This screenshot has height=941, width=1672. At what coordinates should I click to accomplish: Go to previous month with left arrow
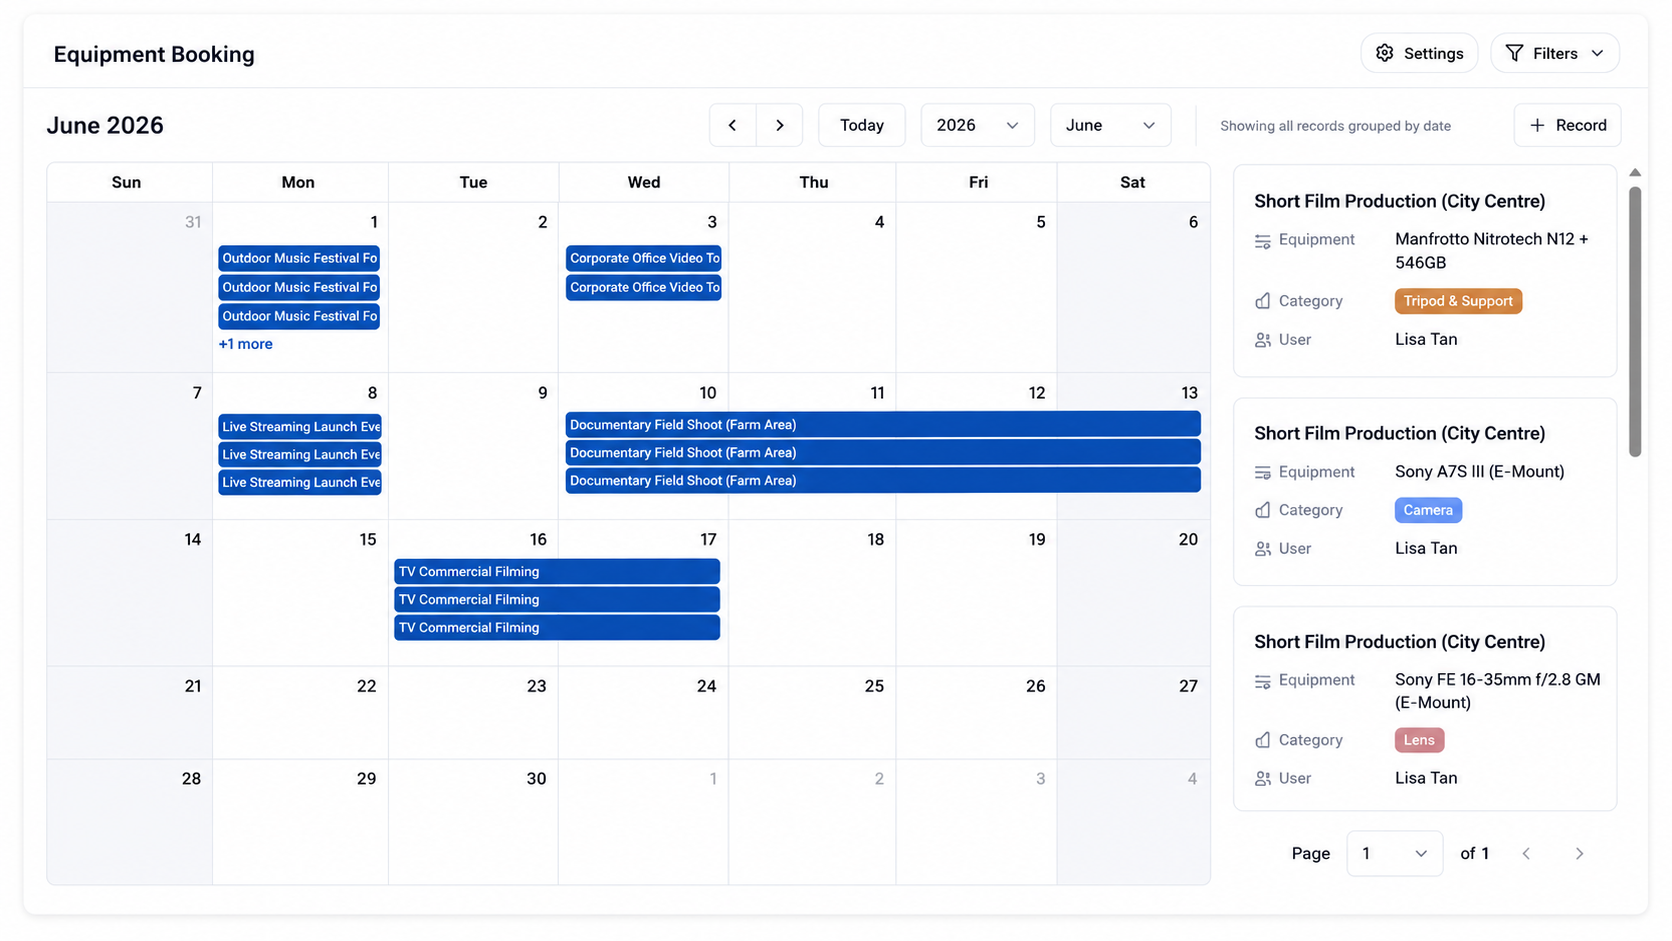pyautogui.click(x=733, y=125)
